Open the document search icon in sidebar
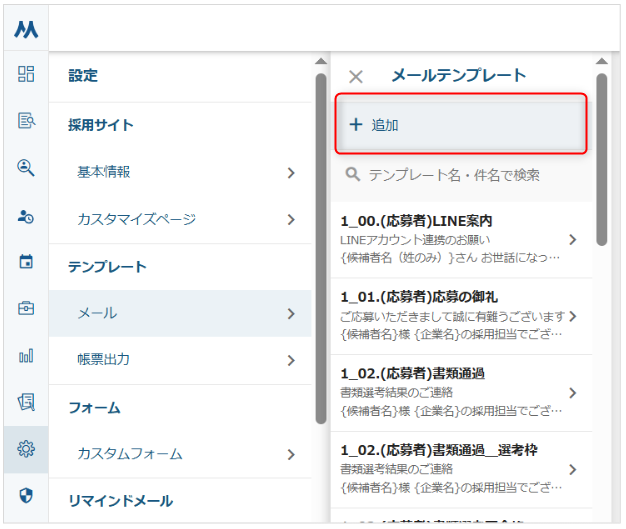The height and width of the screenshot is (529, 626). (x=26, y=121)
